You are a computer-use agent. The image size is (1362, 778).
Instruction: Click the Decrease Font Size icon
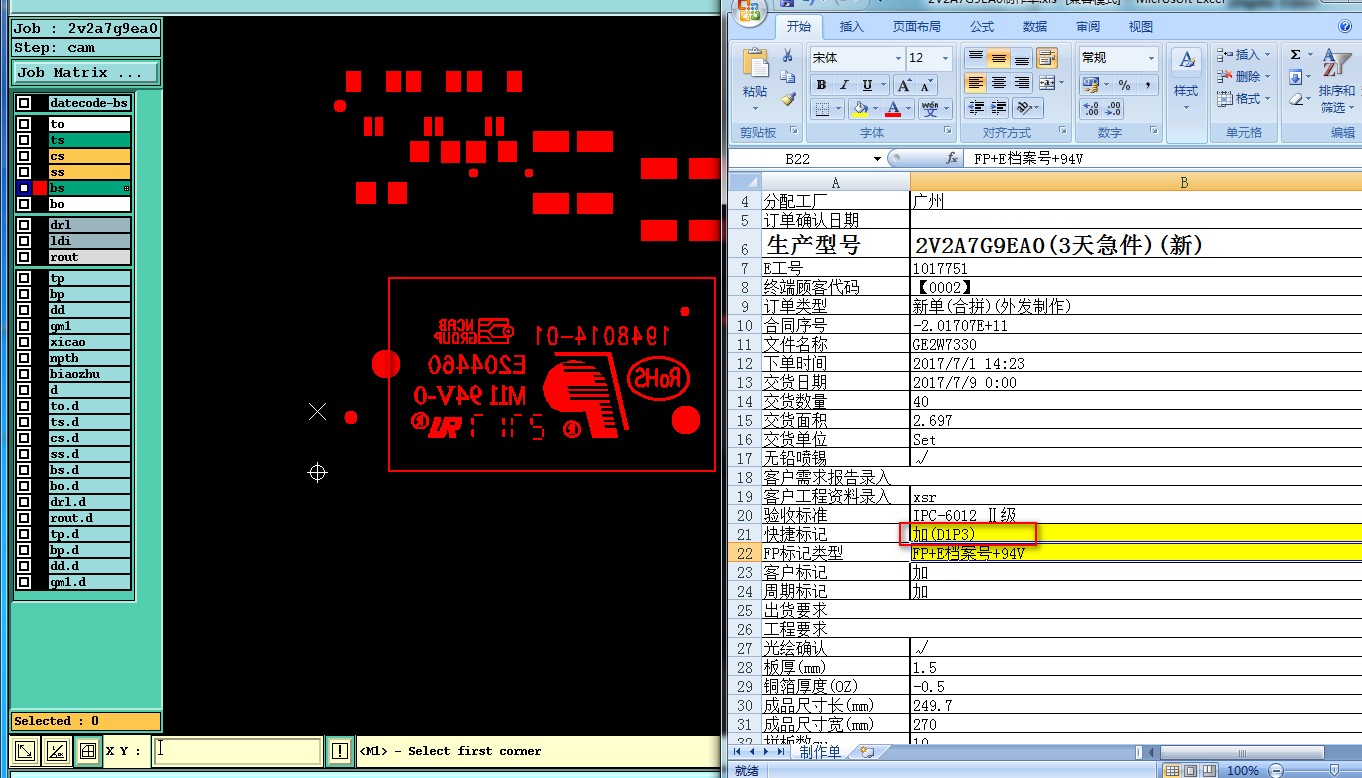tap(927, 85)
